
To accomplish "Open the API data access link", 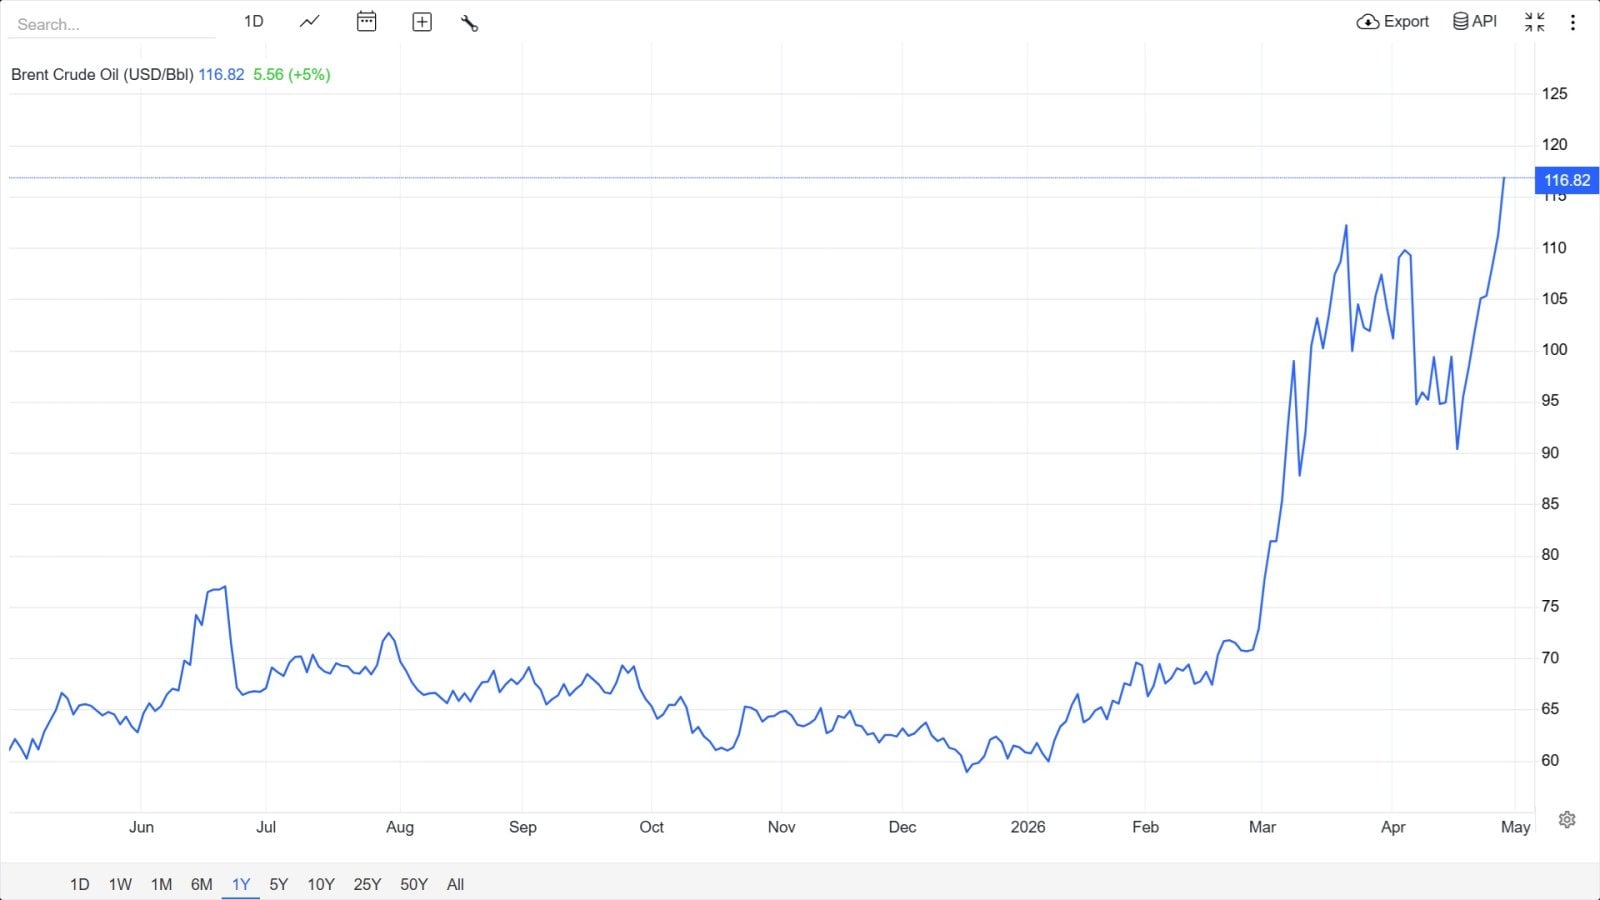I will pos(1475,21).
